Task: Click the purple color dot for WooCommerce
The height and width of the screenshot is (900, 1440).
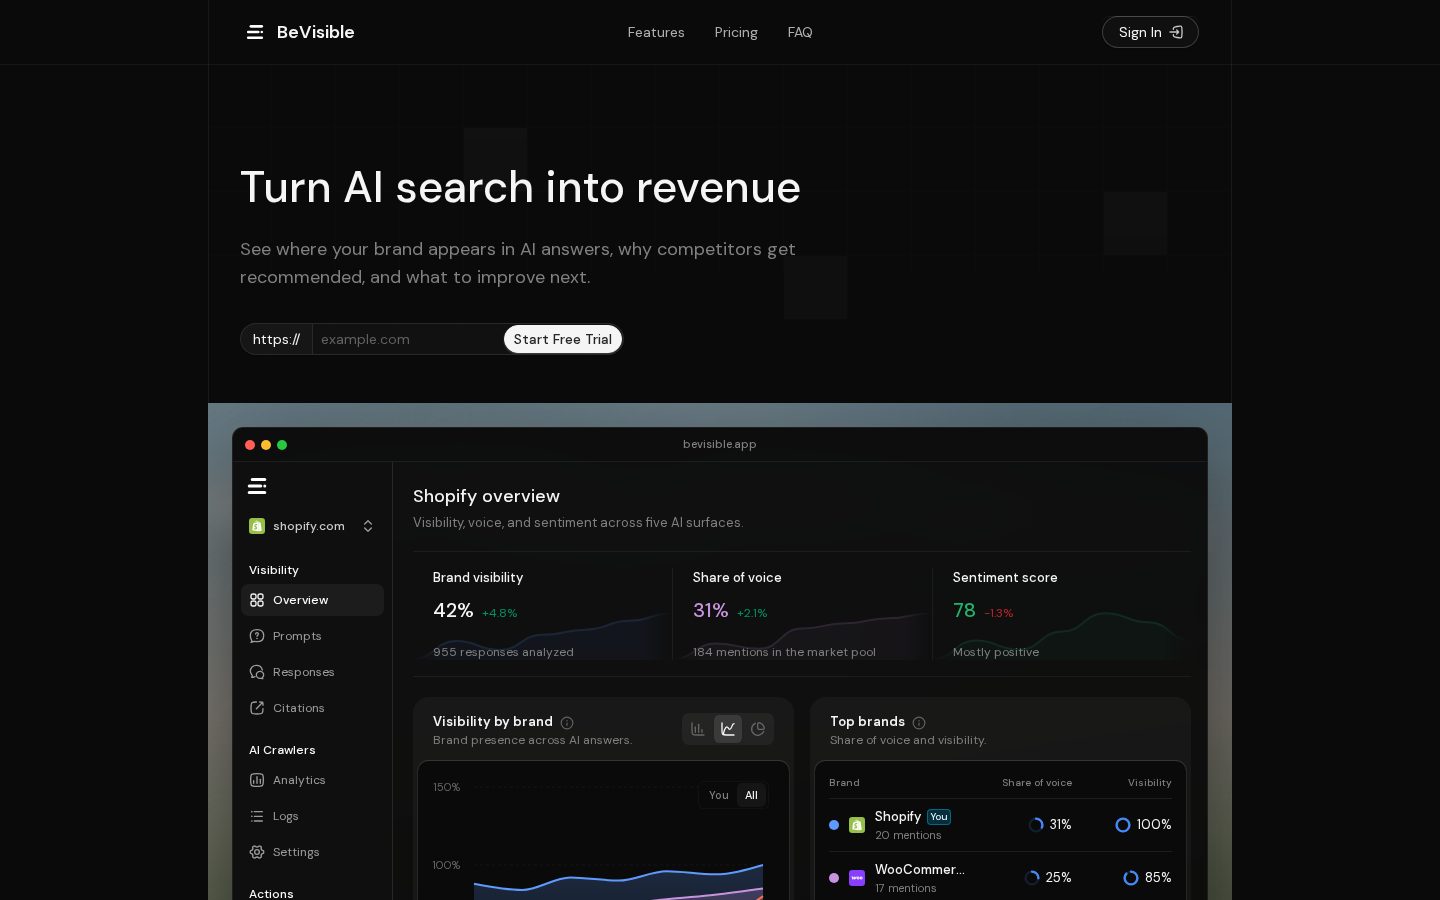Action: (x=834, y=878)
